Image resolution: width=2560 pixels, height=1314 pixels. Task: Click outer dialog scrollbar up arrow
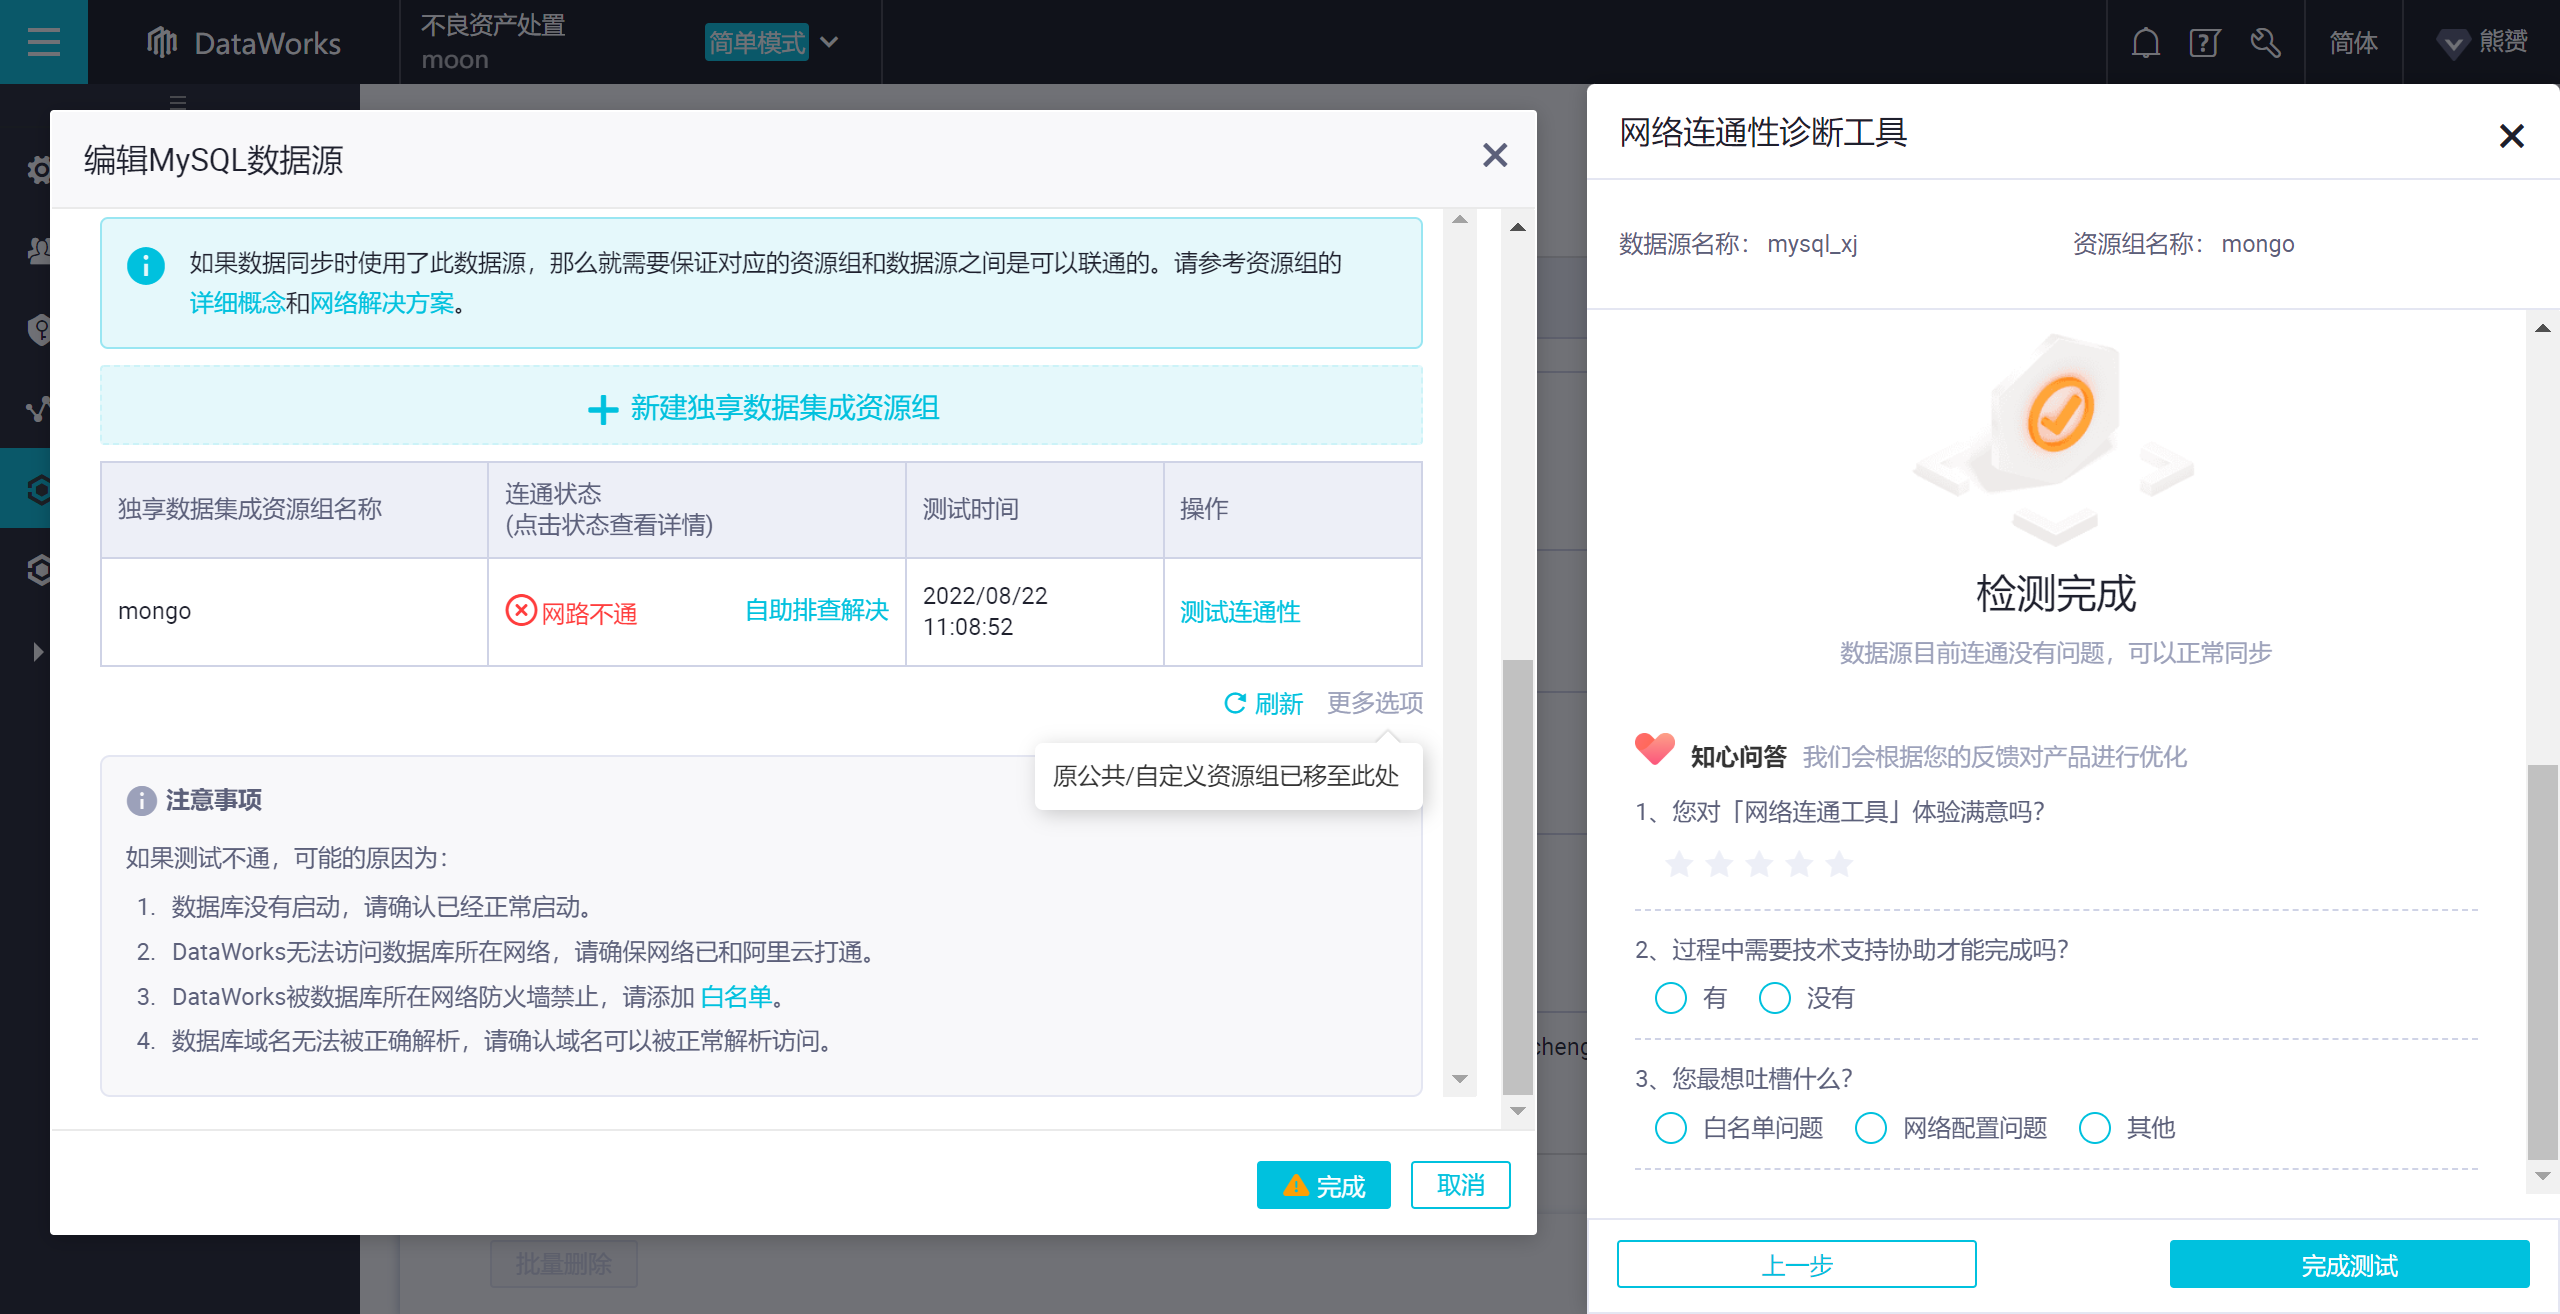coord(1518,227)
